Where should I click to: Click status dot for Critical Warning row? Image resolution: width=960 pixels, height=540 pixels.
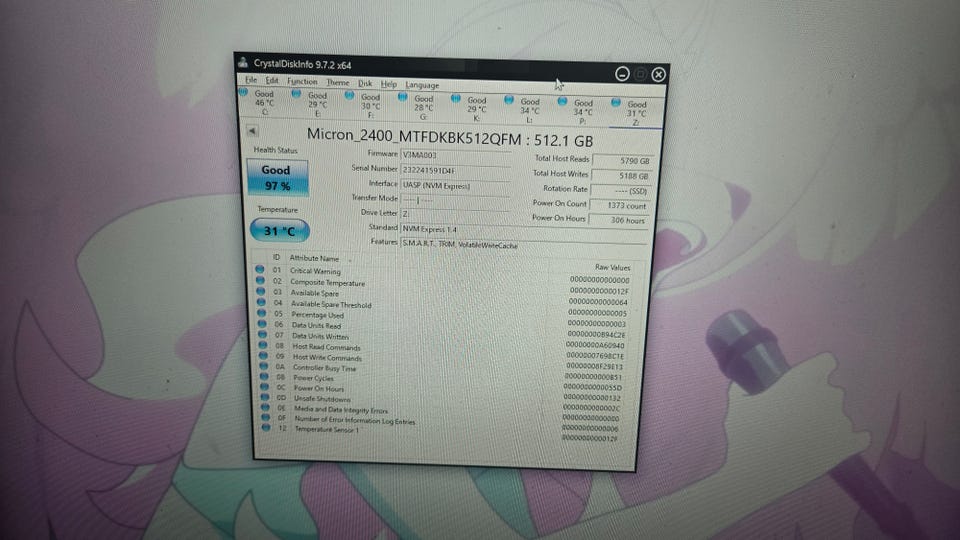pyautogui.click(x=260, y=269)
